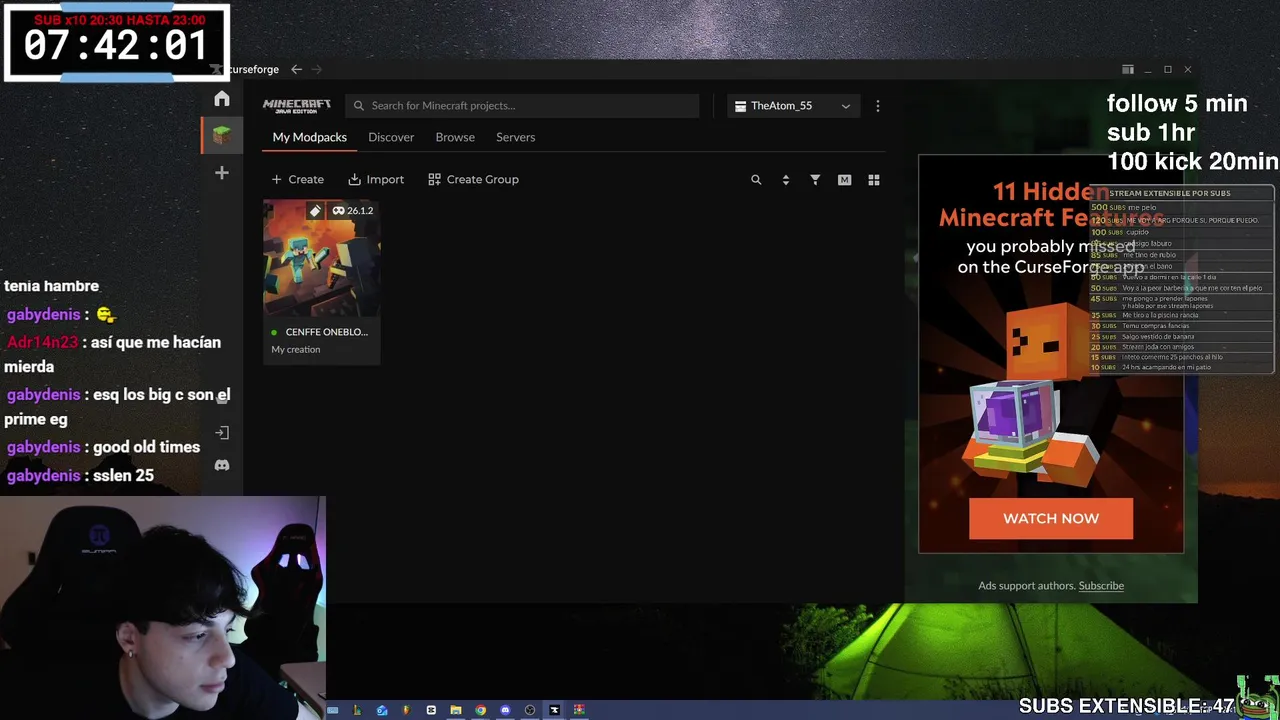This screenshot has width=1280, height=720.
Task: Open the Discord icon in CurseForge sidebar
Action: click(x=222, y=466)
